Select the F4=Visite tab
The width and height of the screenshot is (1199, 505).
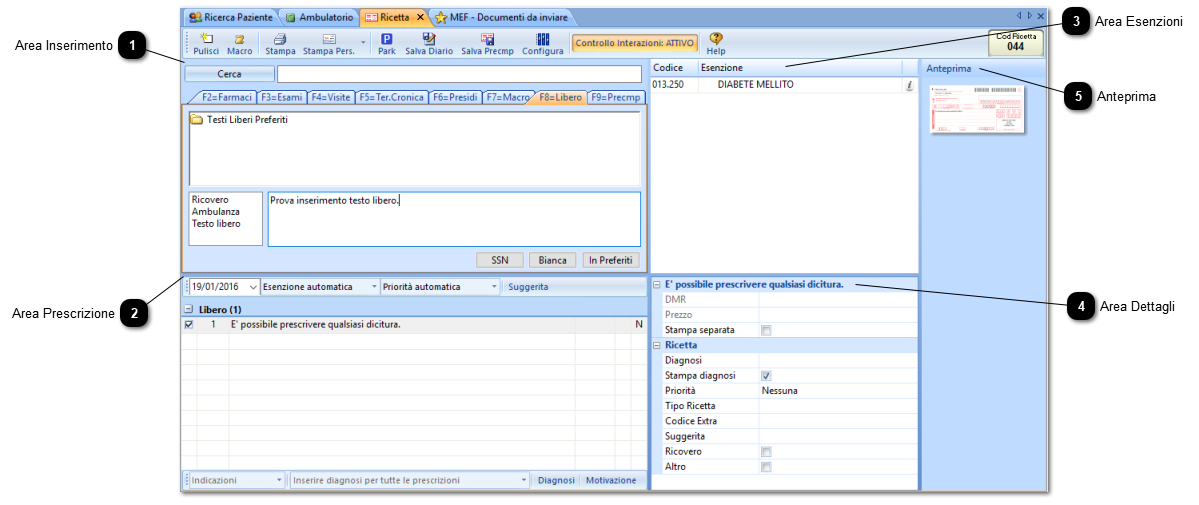tap(331, 97)
